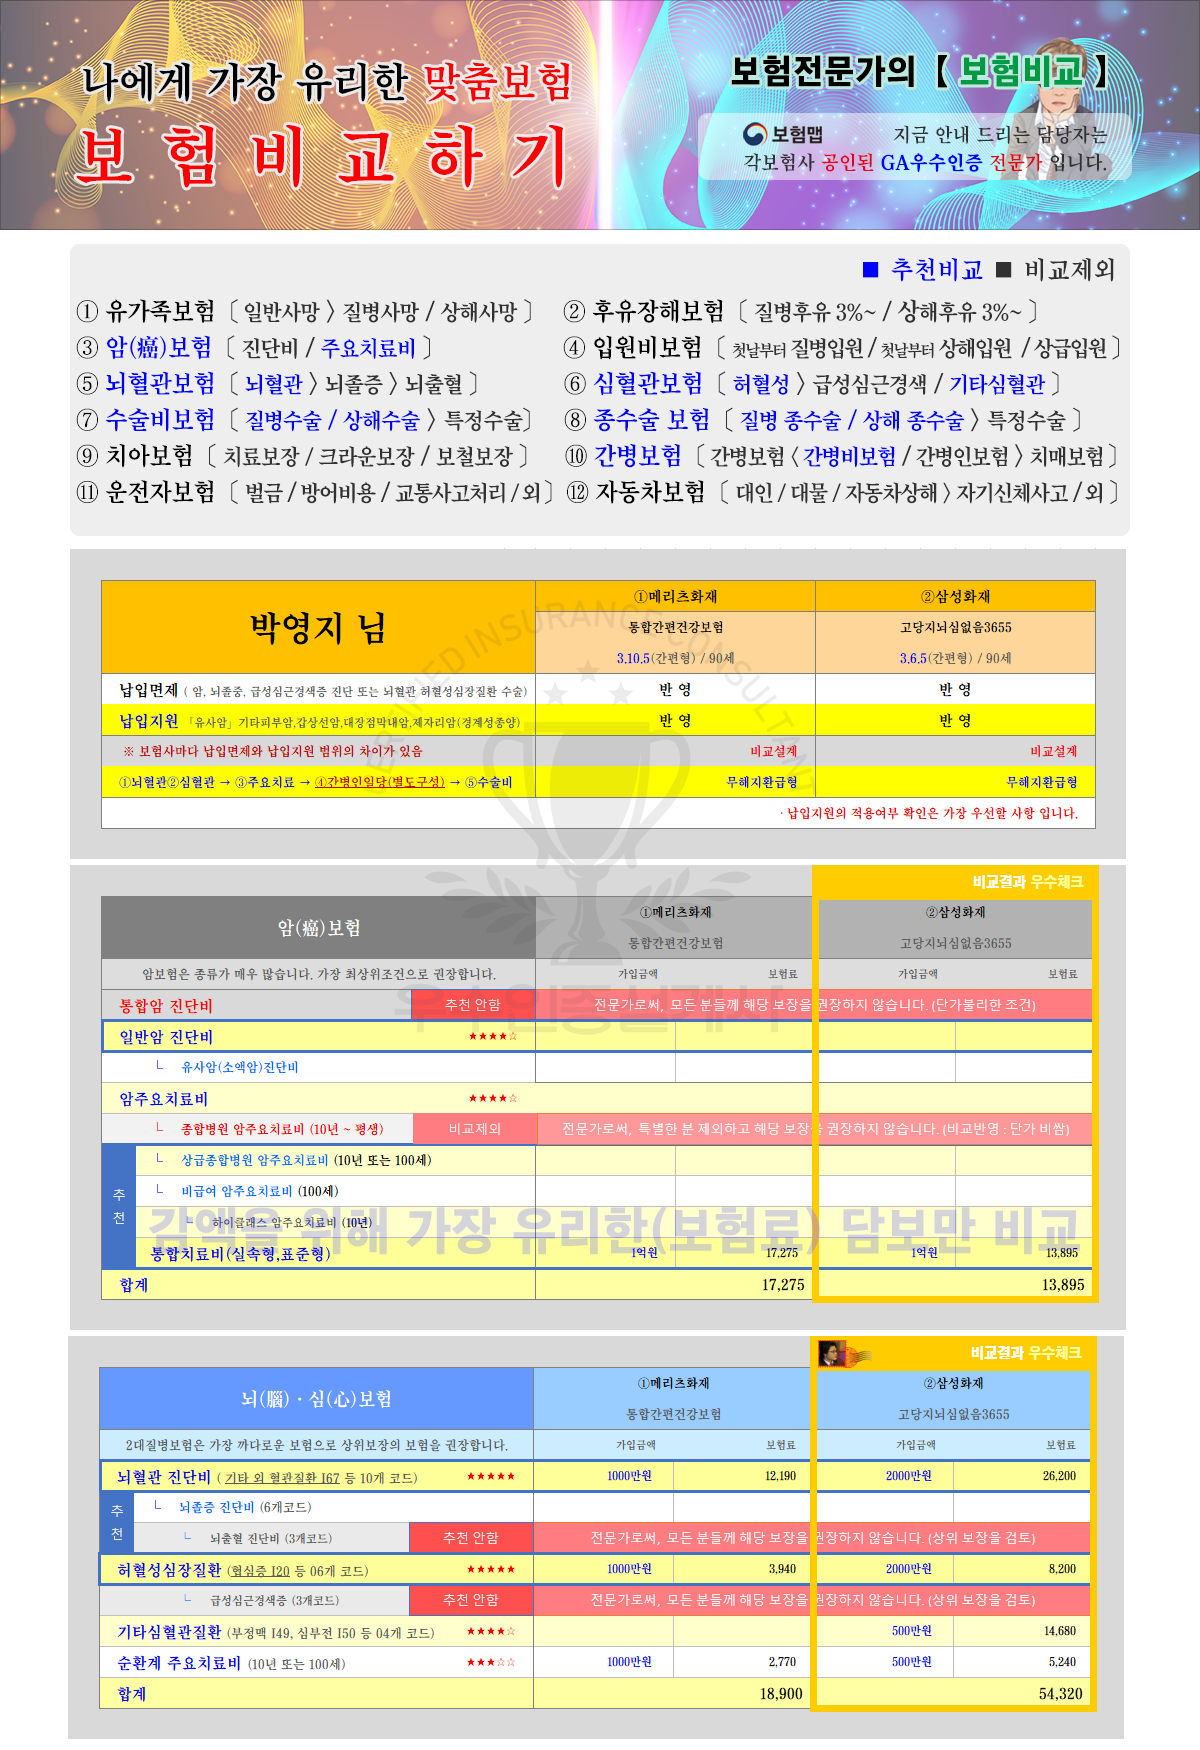Viewport: 1200px width, 1750px height.
Task: Click the 17,275 total in the 암보험 합계 row
Action: (x=783, y=1285)
